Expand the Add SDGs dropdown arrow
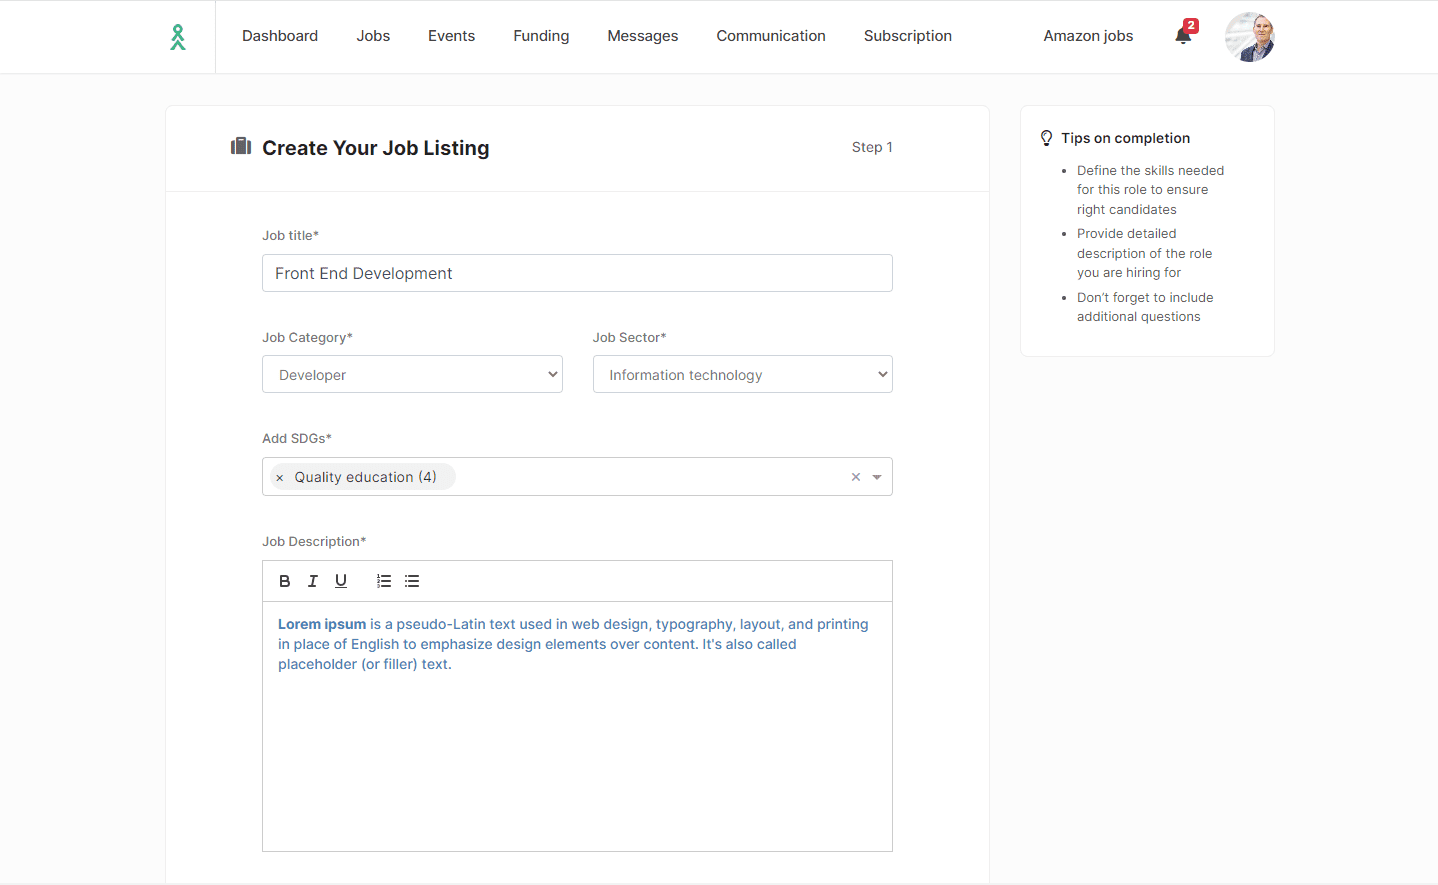1438x885 pixels. click(877, 477)
